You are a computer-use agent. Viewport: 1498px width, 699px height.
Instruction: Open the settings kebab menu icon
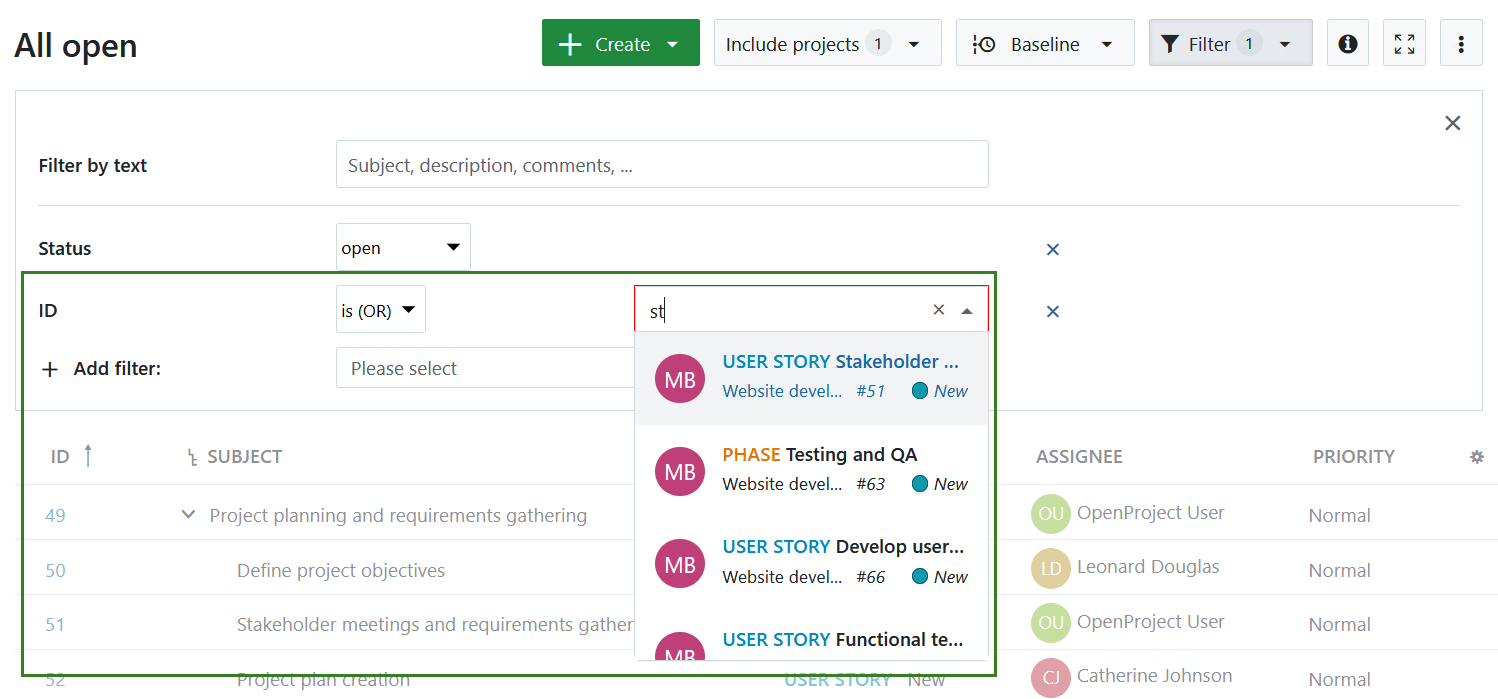click(1461, 42)
